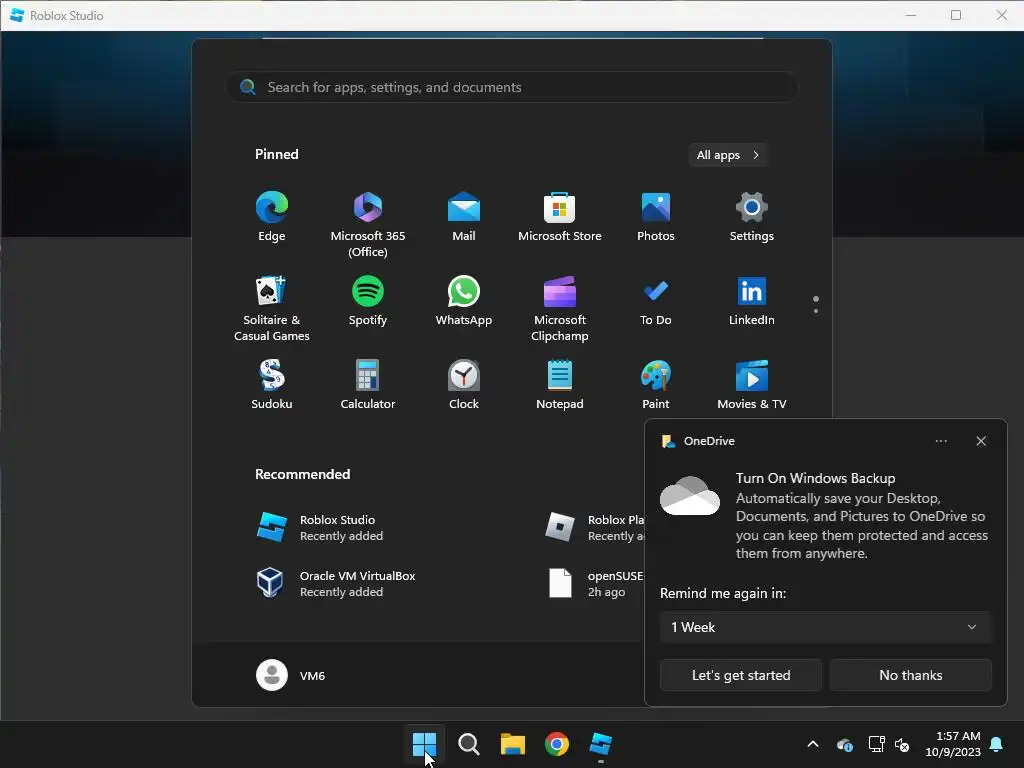Screen dimensions: 1024x768
Task: Open OneDrive cloud icon in system tray
Action: pos(844,744)
